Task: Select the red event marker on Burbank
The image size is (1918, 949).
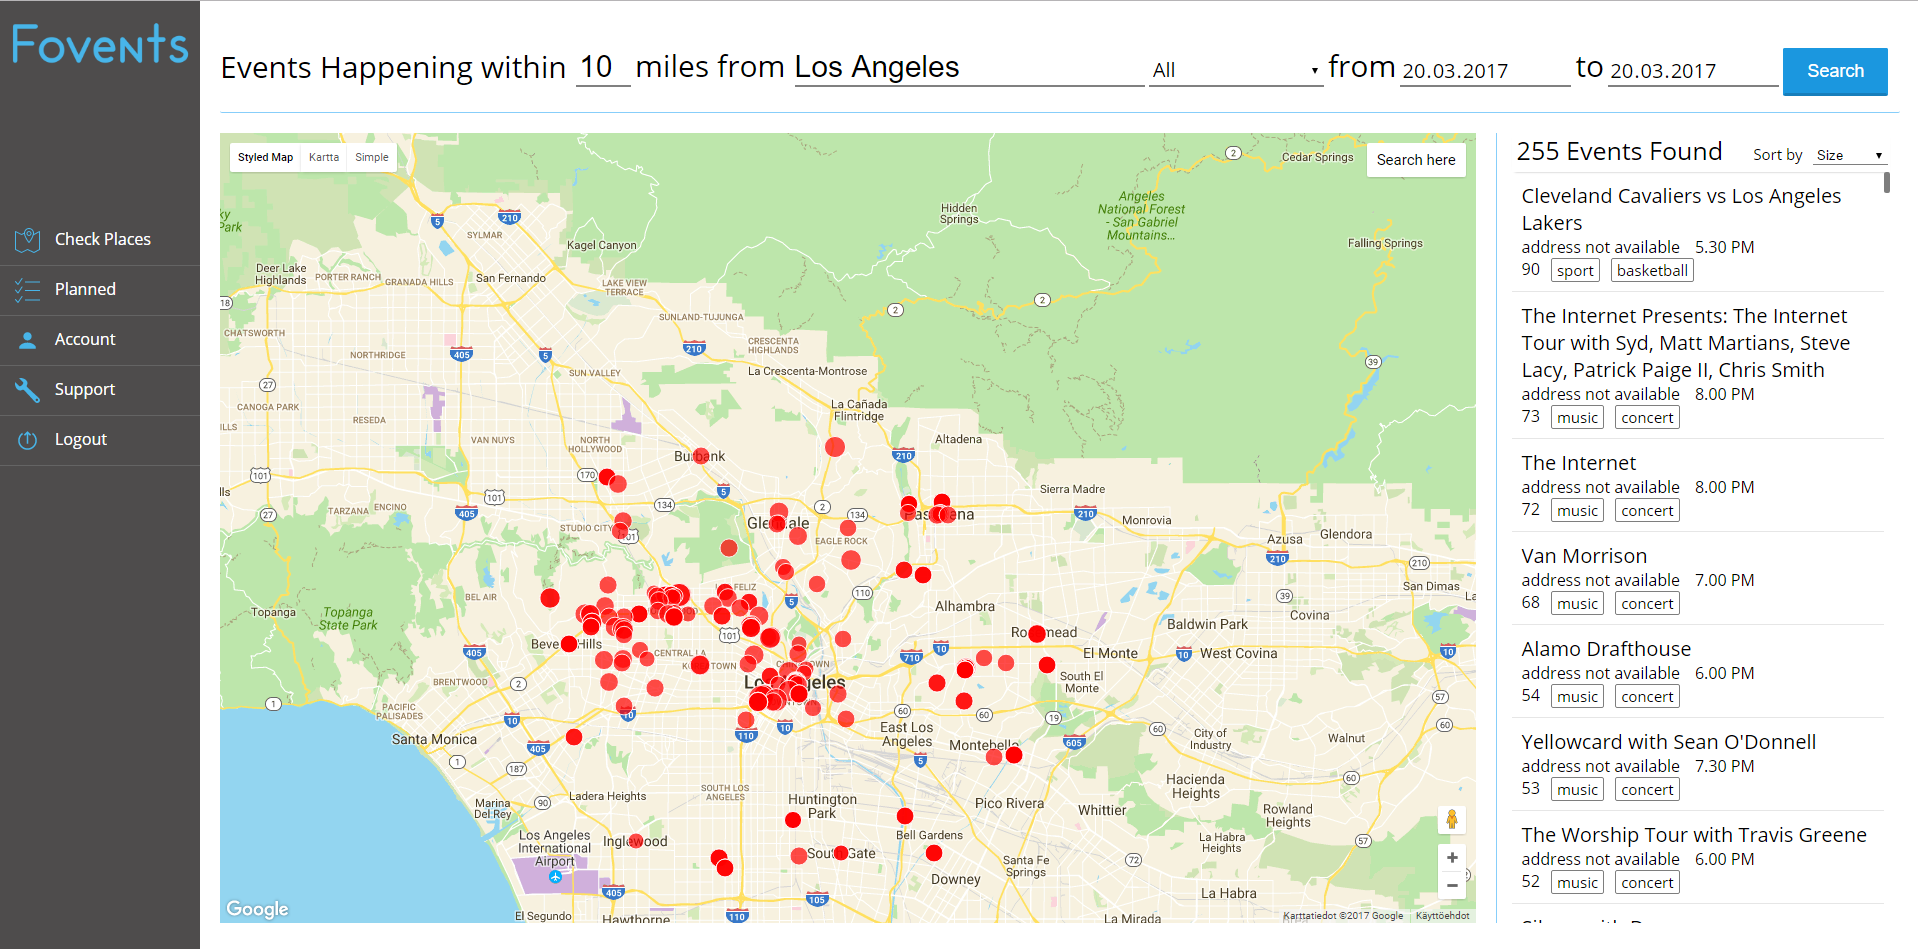Action: coord(701,456)
